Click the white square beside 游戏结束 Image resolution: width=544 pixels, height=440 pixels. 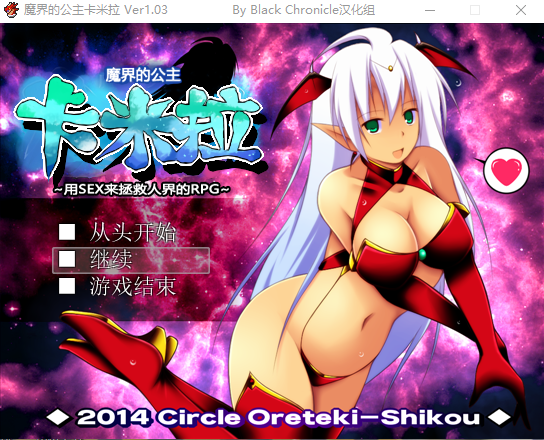67,286
